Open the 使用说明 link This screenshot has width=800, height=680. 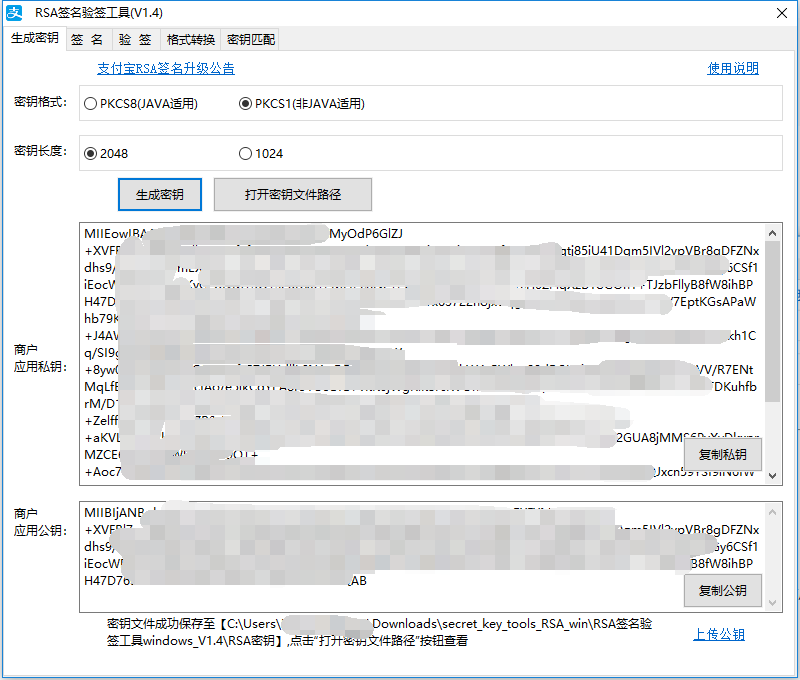click(733, 69)
